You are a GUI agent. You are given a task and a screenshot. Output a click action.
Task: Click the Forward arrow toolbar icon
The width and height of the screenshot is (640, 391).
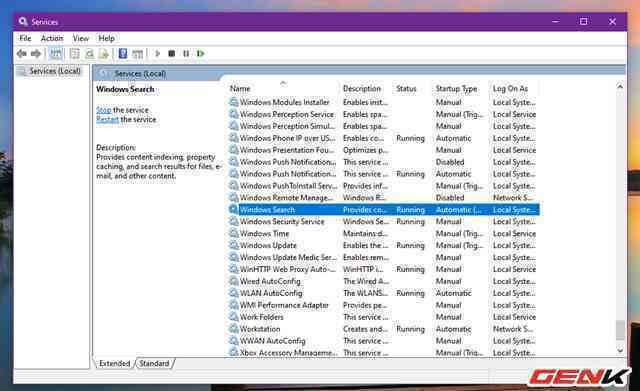click(36, 53)
